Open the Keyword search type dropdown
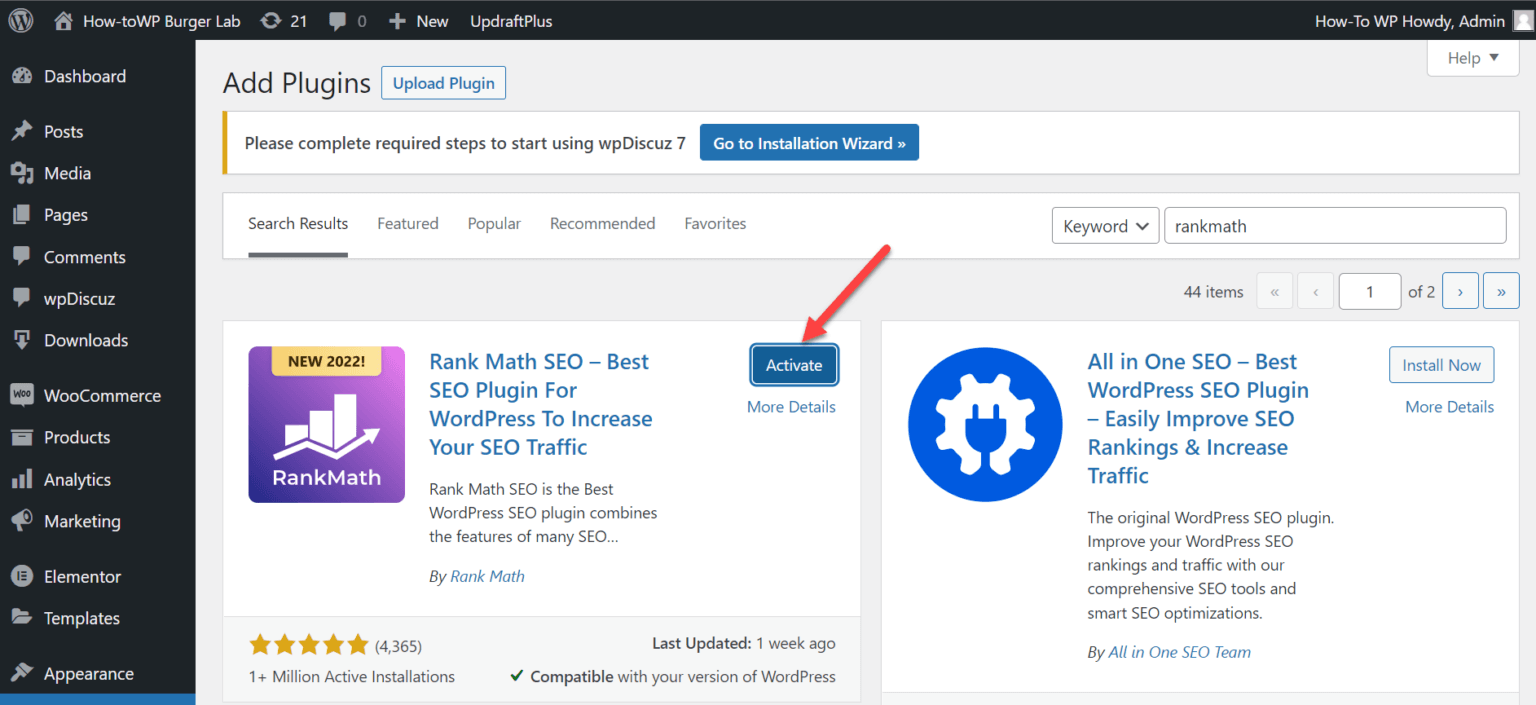The height and width of the screenshot is (705, 1536). pos(1105,226)
